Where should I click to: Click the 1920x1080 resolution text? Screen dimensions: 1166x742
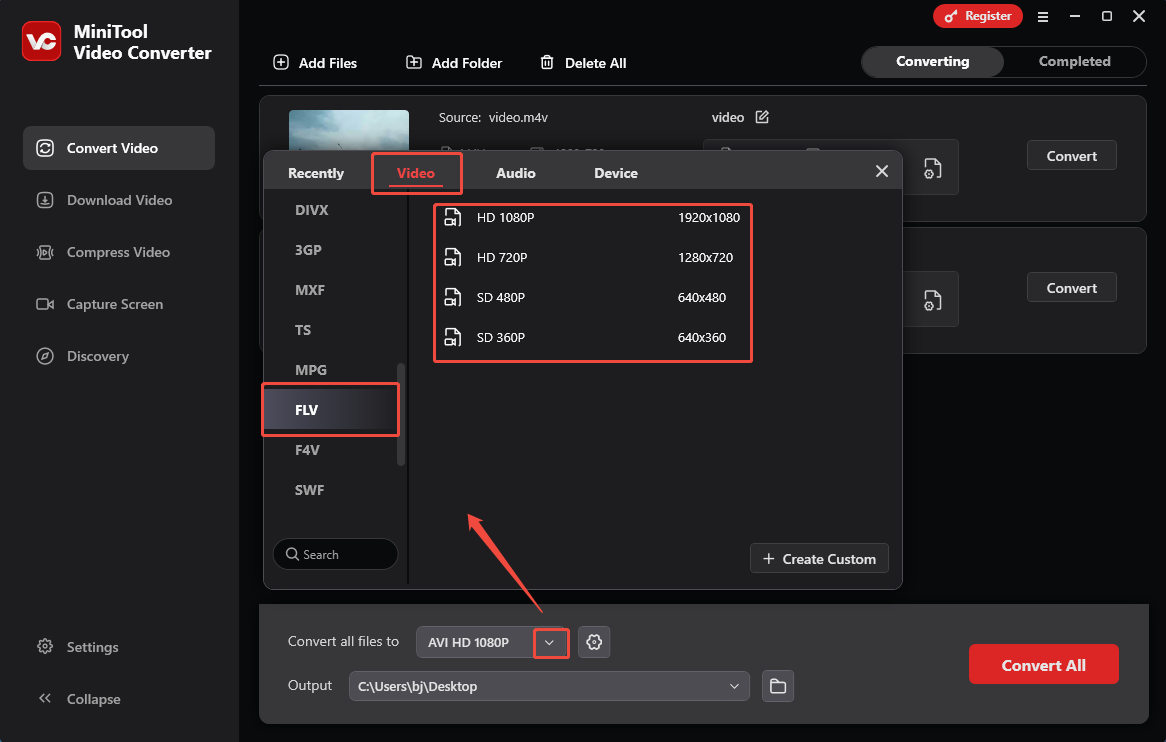[x=709, y=218]
